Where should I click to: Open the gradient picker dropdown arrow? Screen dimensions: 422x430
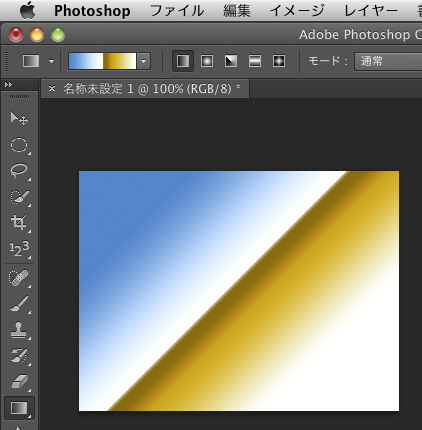[x=143, y=61]
